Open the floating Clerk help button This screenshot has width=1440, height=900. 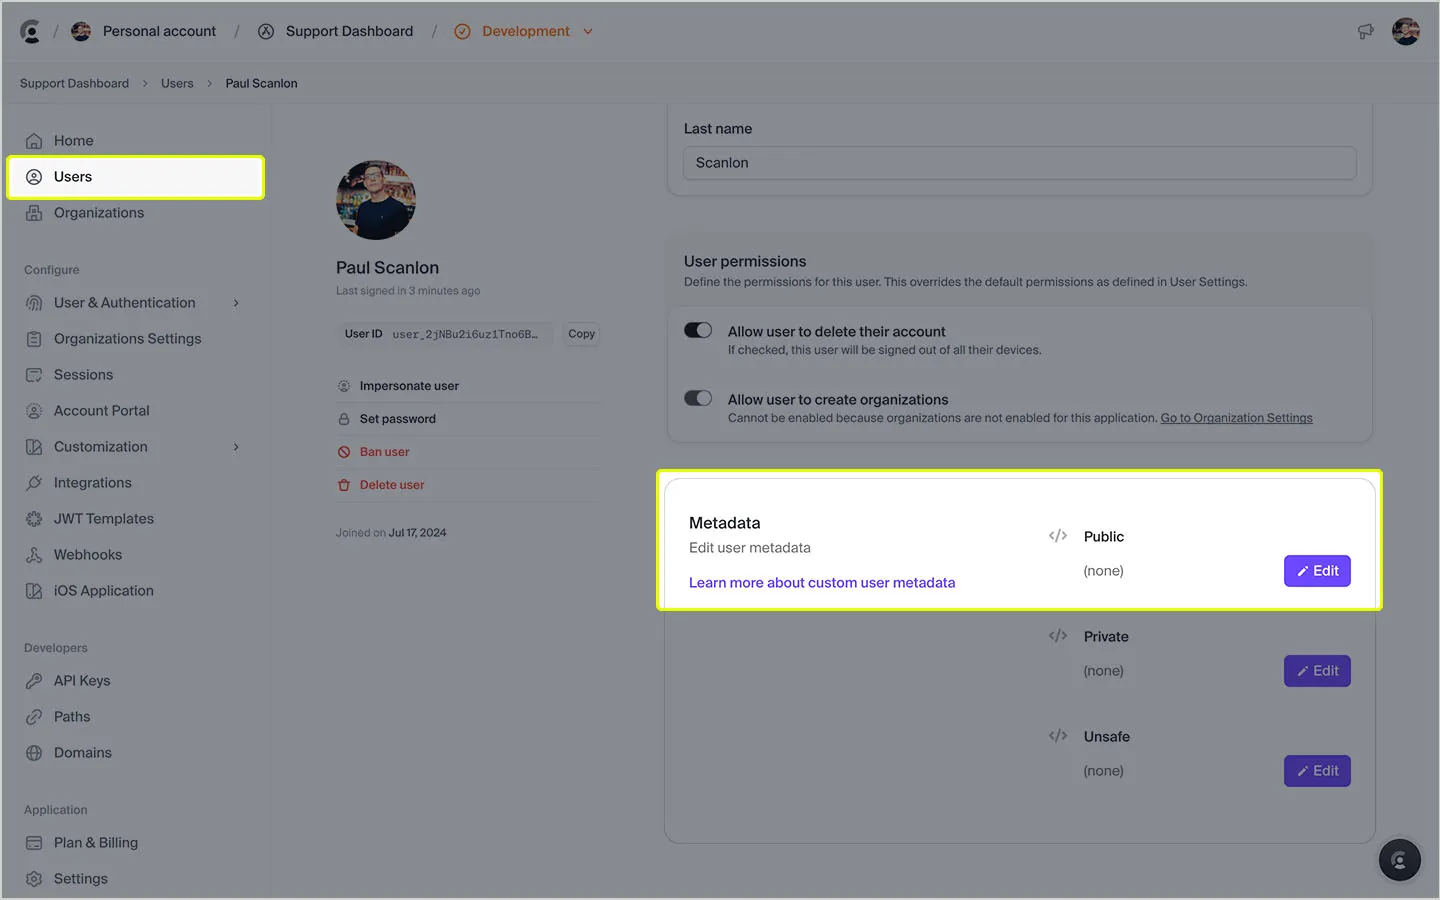(x=1399, y=860)
